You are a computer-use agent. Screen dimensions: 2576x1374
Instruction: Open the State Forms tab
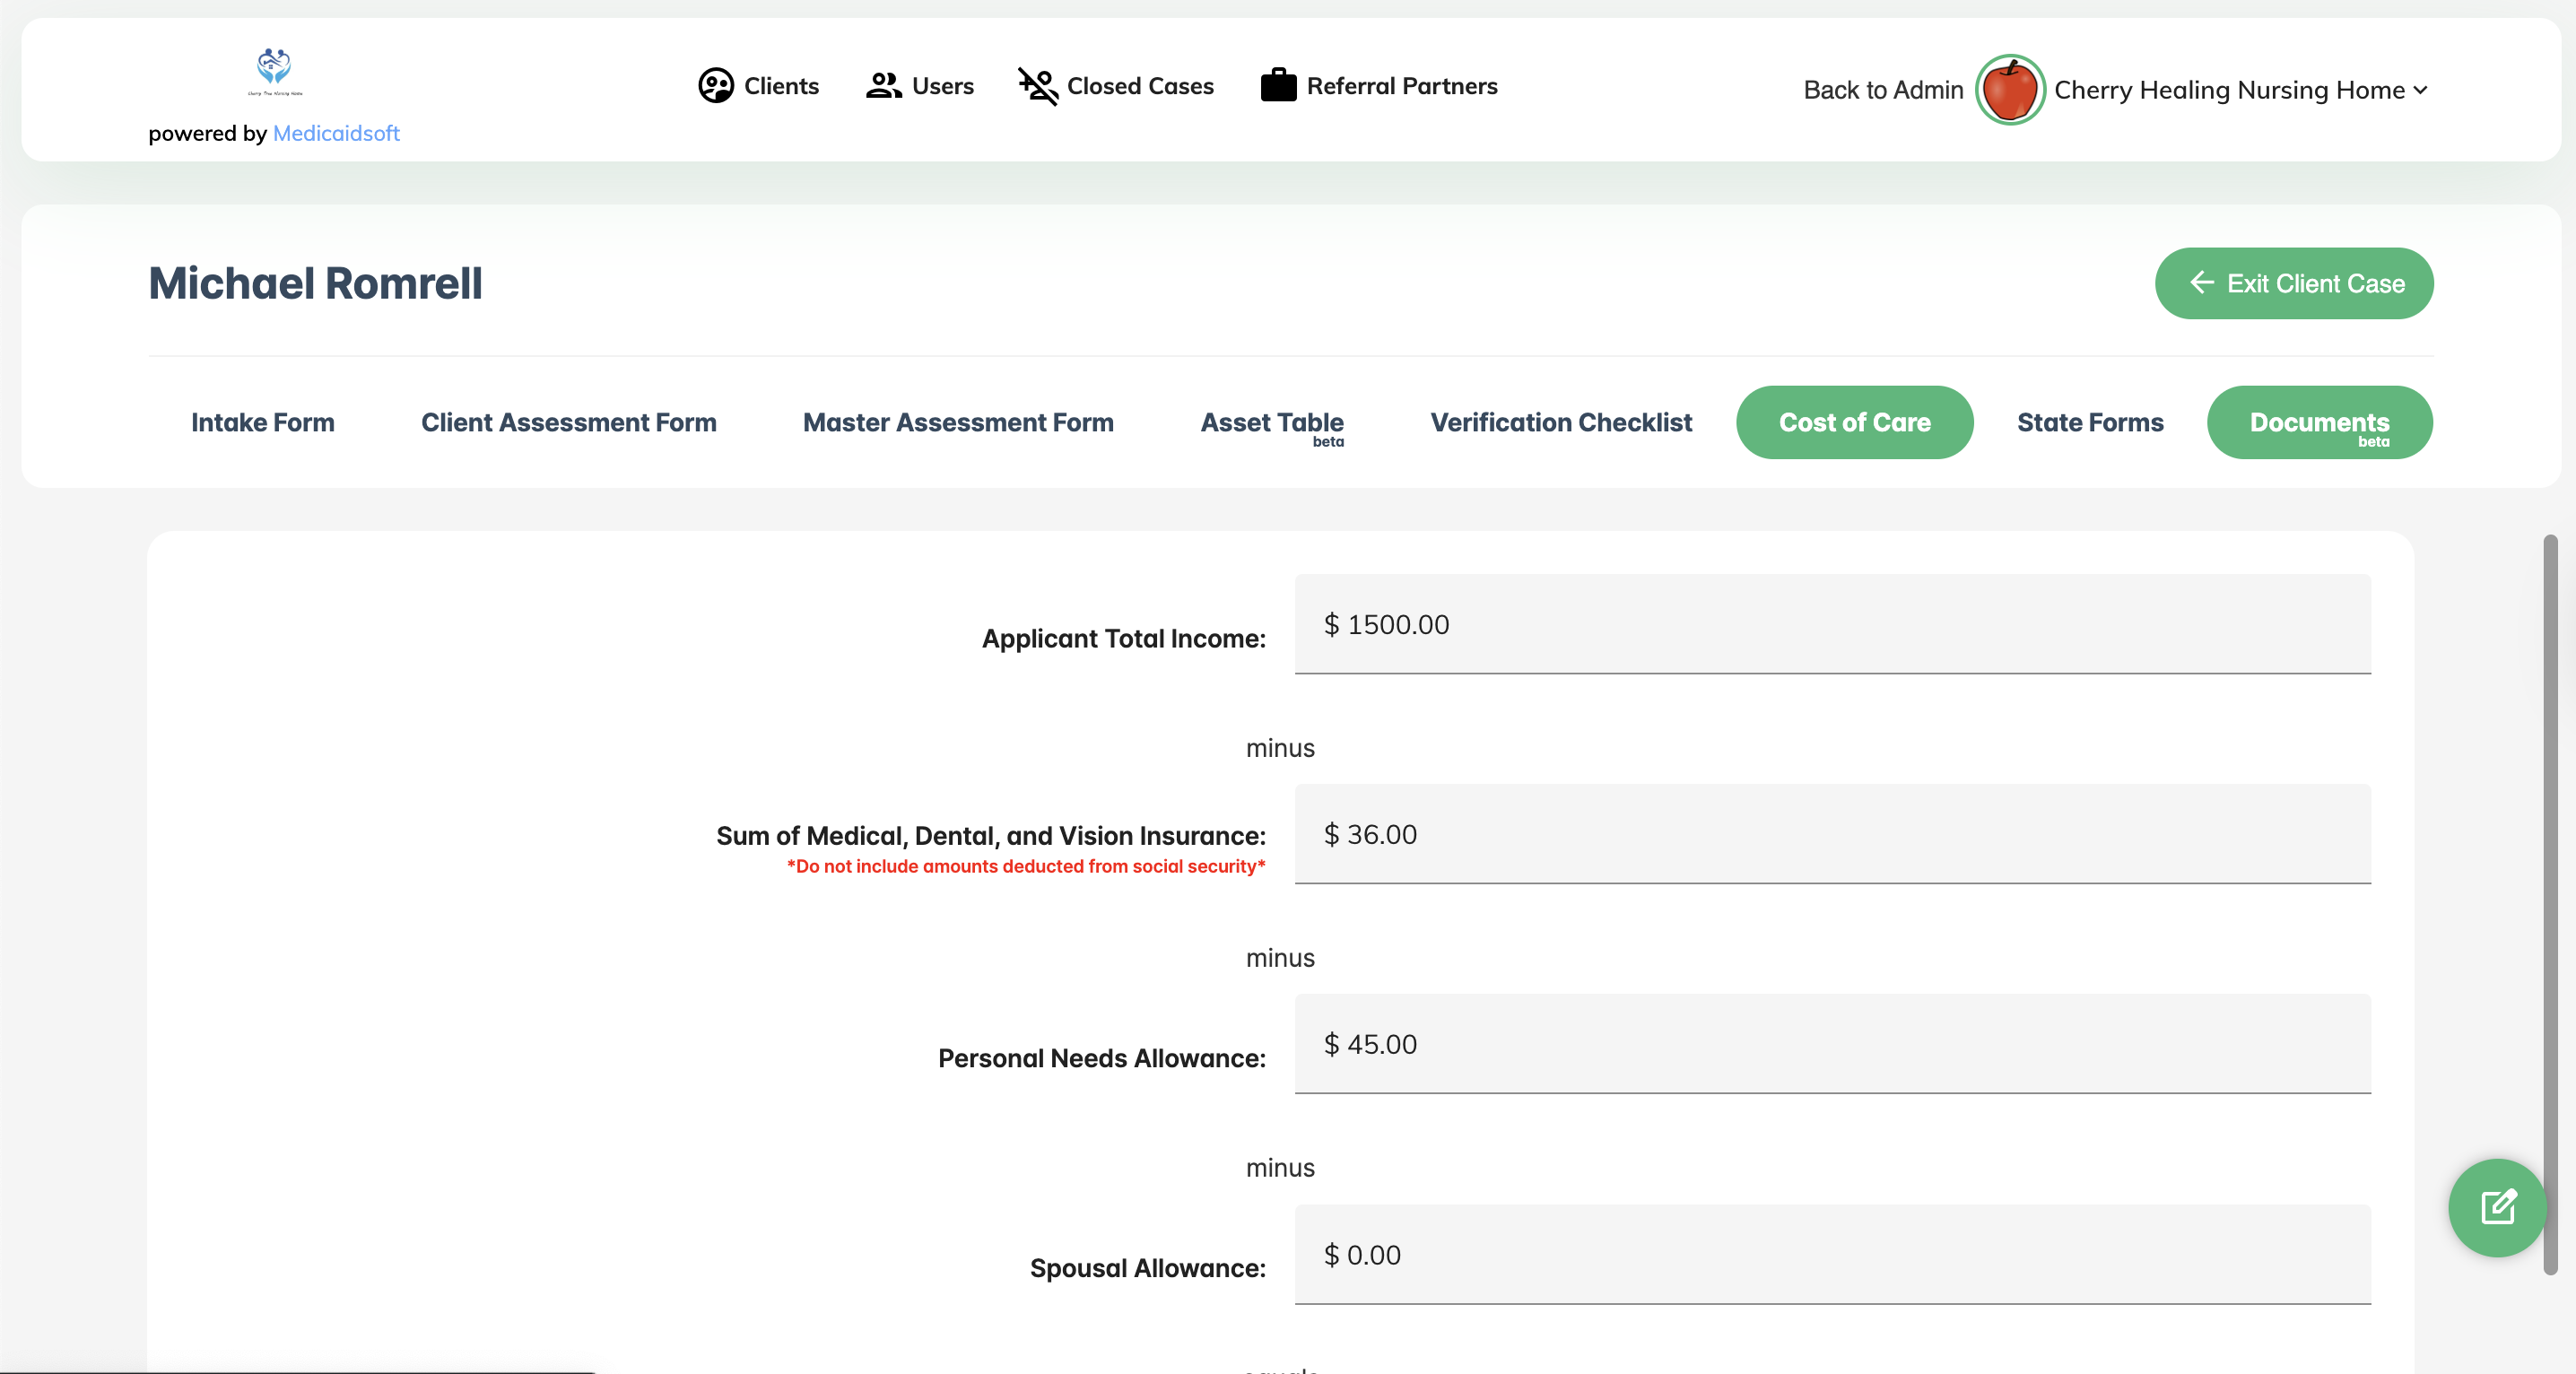tap(2089, 422)
